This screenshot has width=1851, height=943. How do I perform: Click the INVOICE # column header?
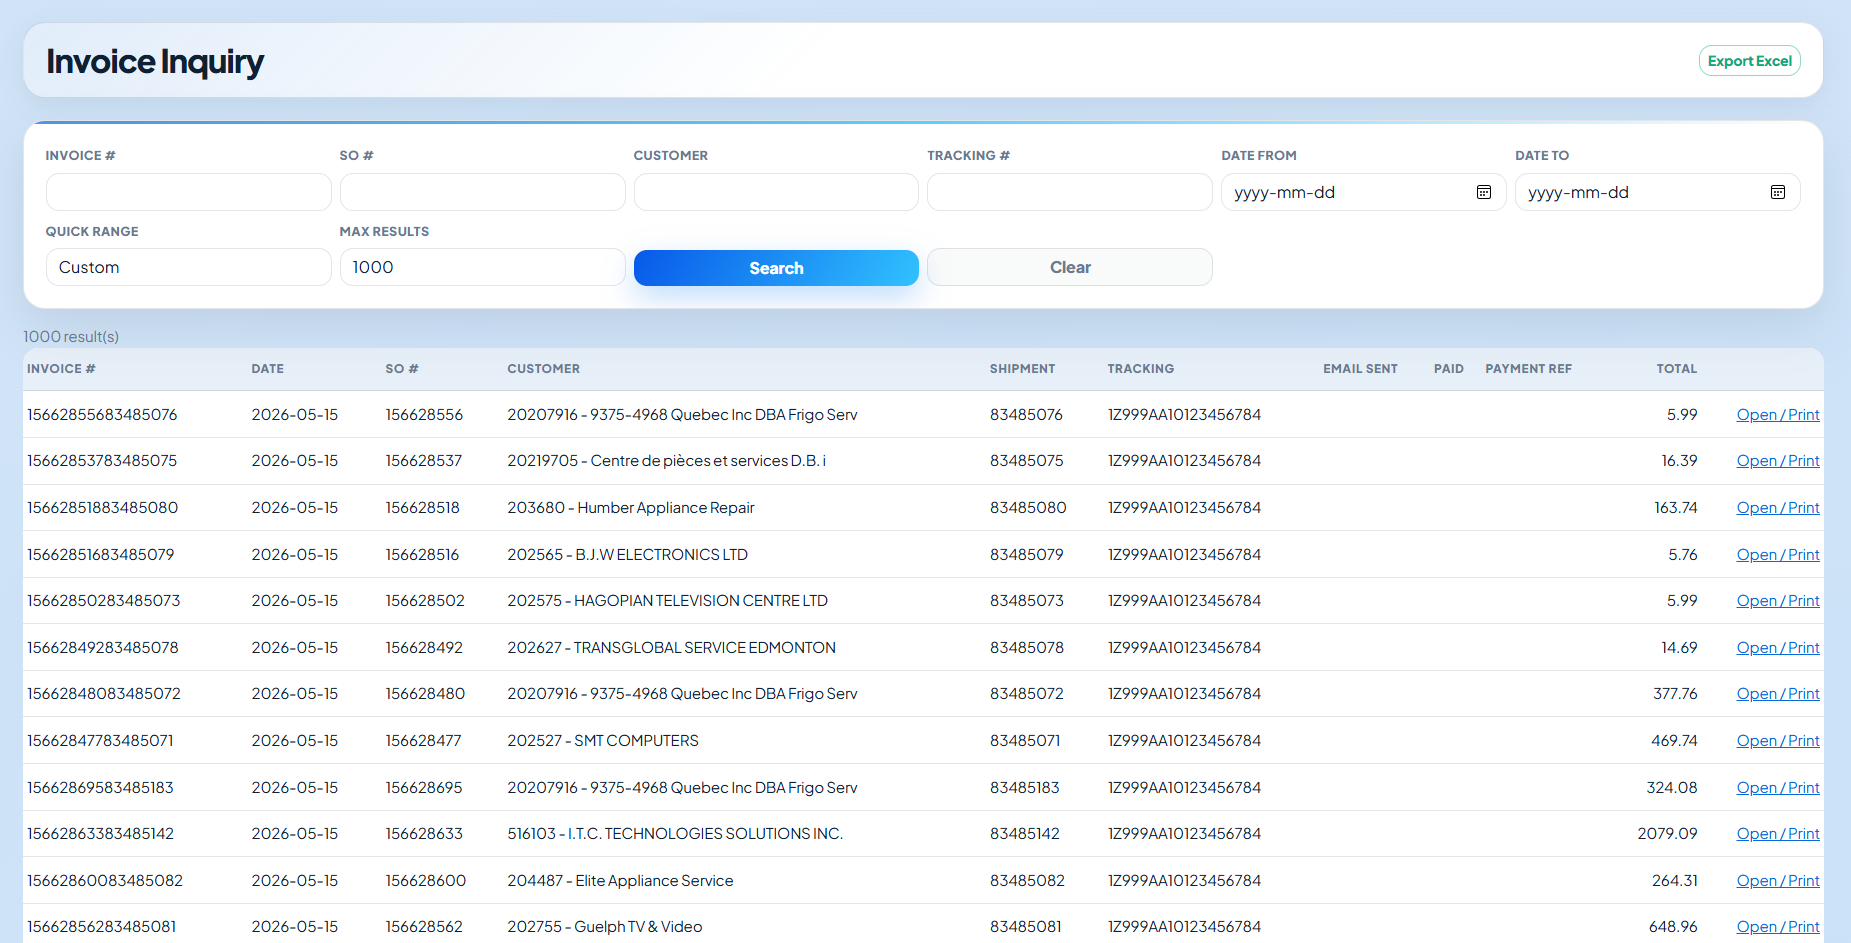pos(61,369)
